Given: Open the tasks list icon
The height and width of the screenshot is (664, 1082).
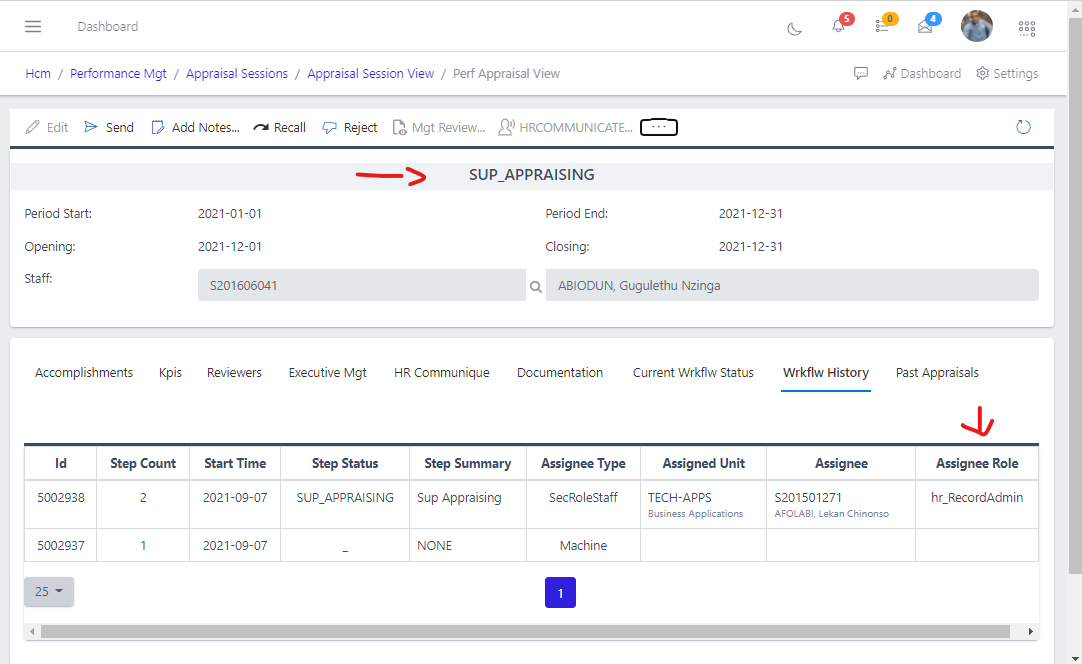Looking at the screenshot, I should [882, 27].
